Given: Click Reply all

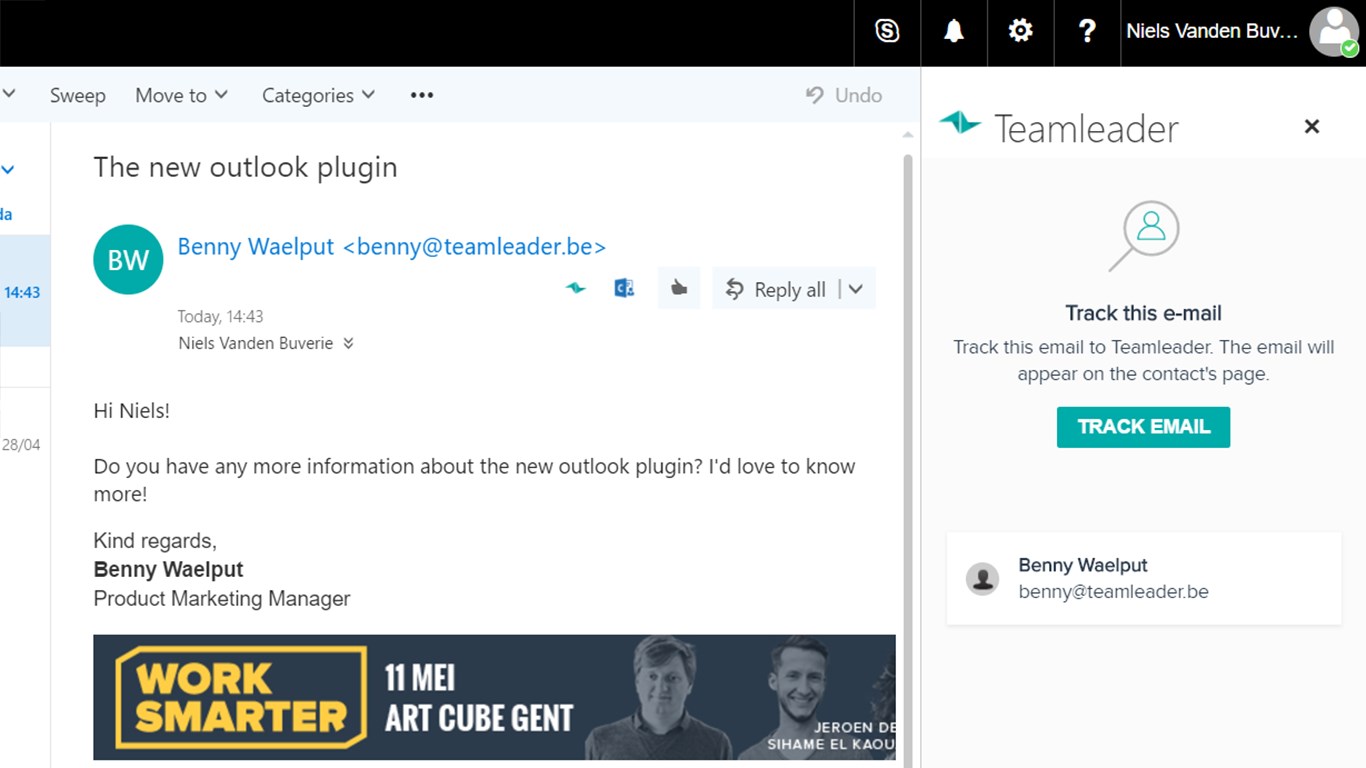Looking at the screenshot, I should pos(775,289).
